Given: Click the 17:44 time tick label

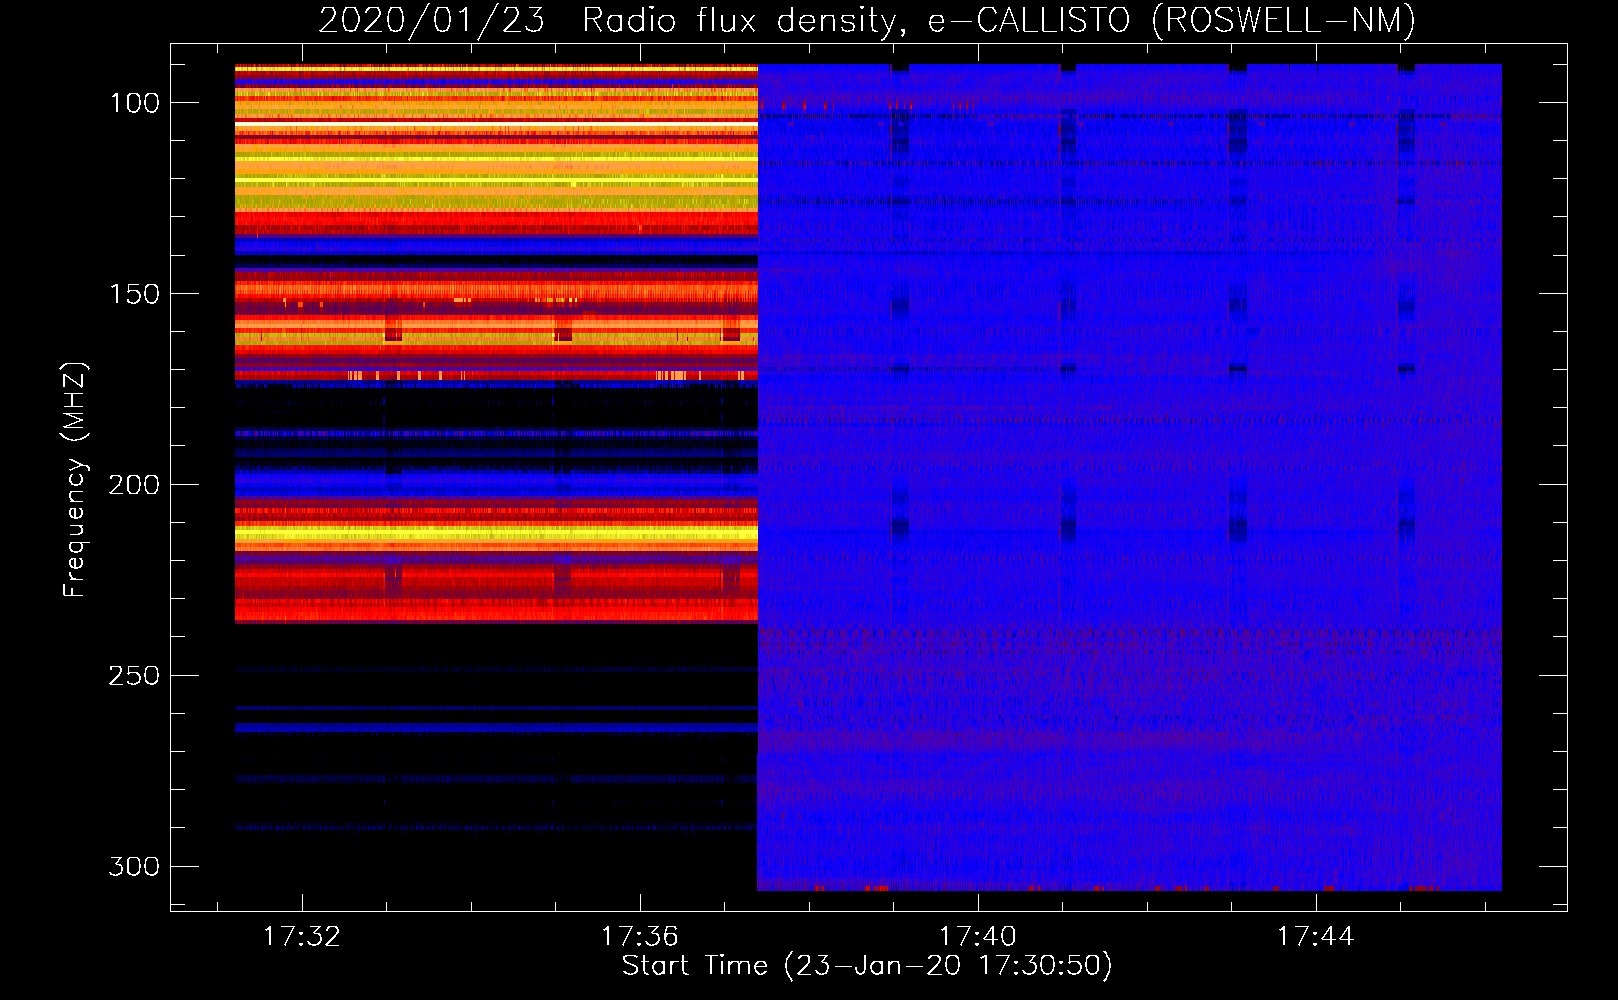Looking at the screenshot, I should pyautogui.click(x=1316, y=936).
